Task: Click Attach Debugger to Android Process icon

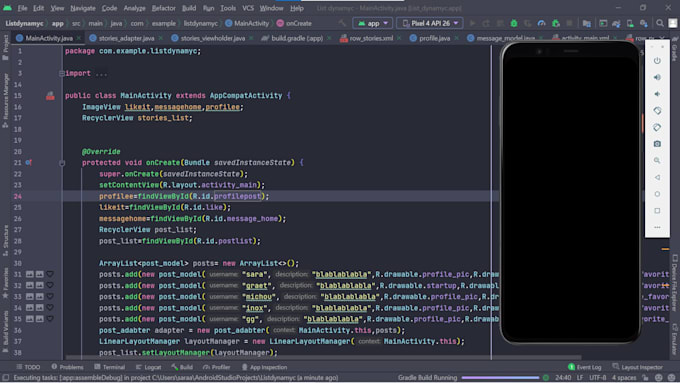Action: click(x=556, y=23)
